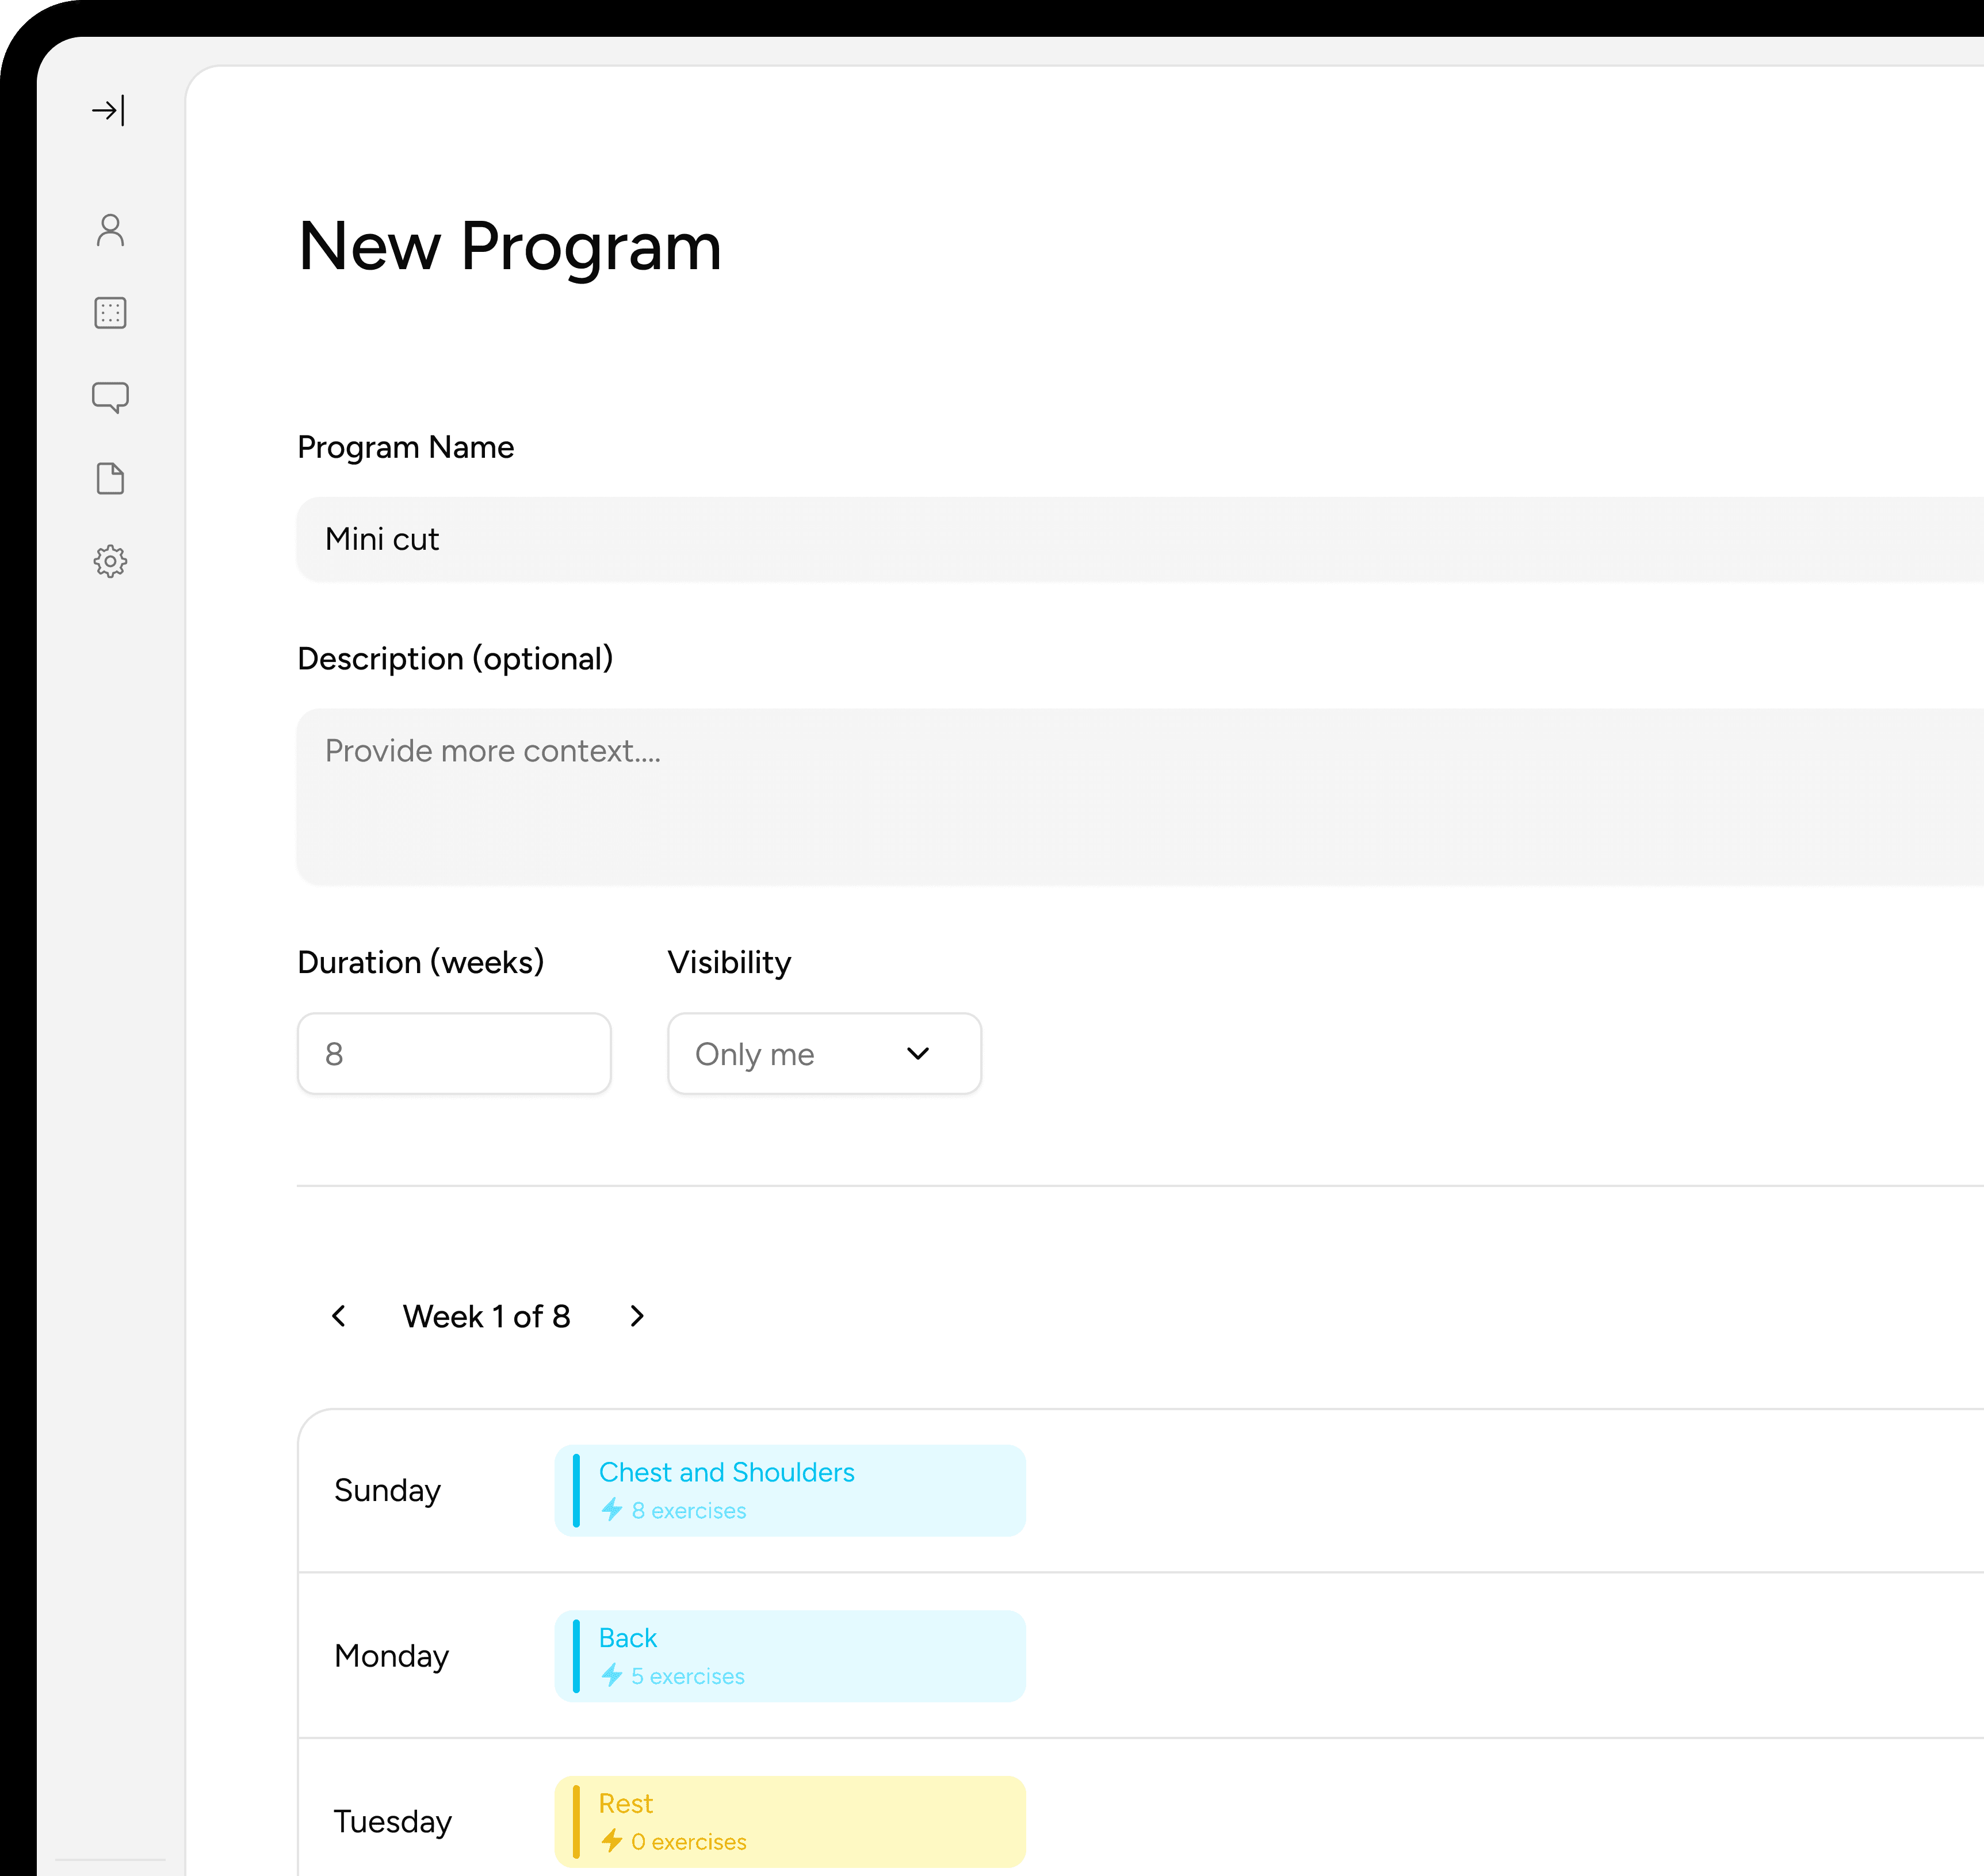This screenshot has width=1984, height=1876.
Task: Open the chat messages icon
Action: pyautogui.click(x=110, y=397)
